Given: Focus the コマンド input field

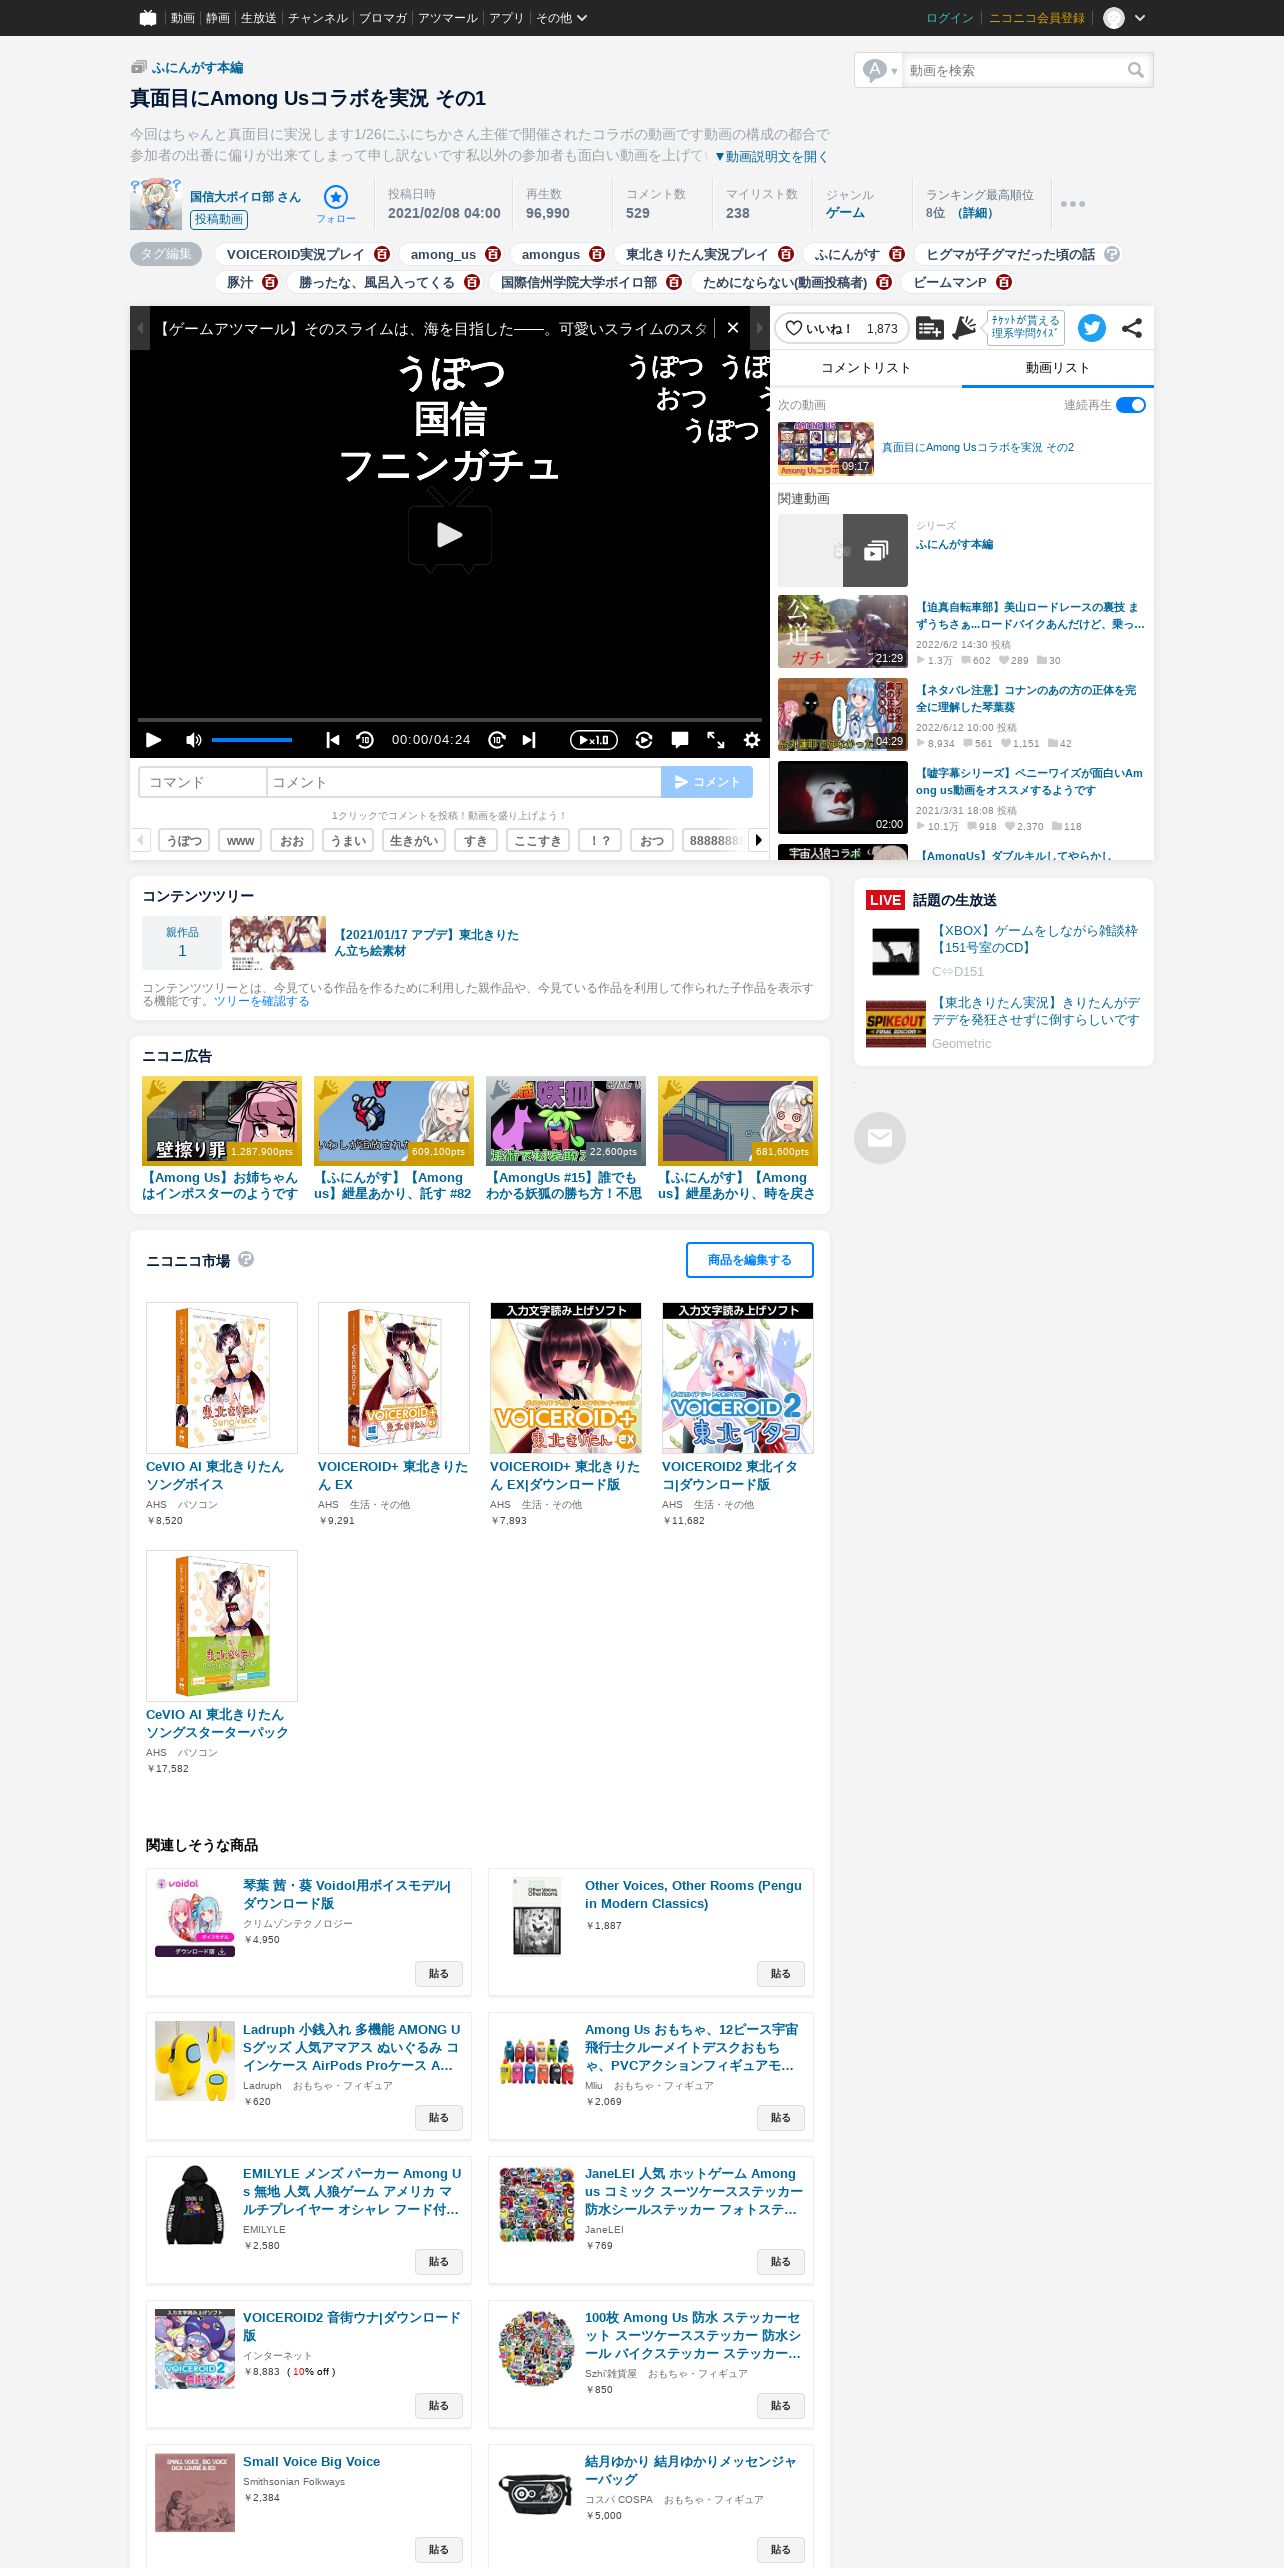Looking at the screenshot, I should (203, 782).
